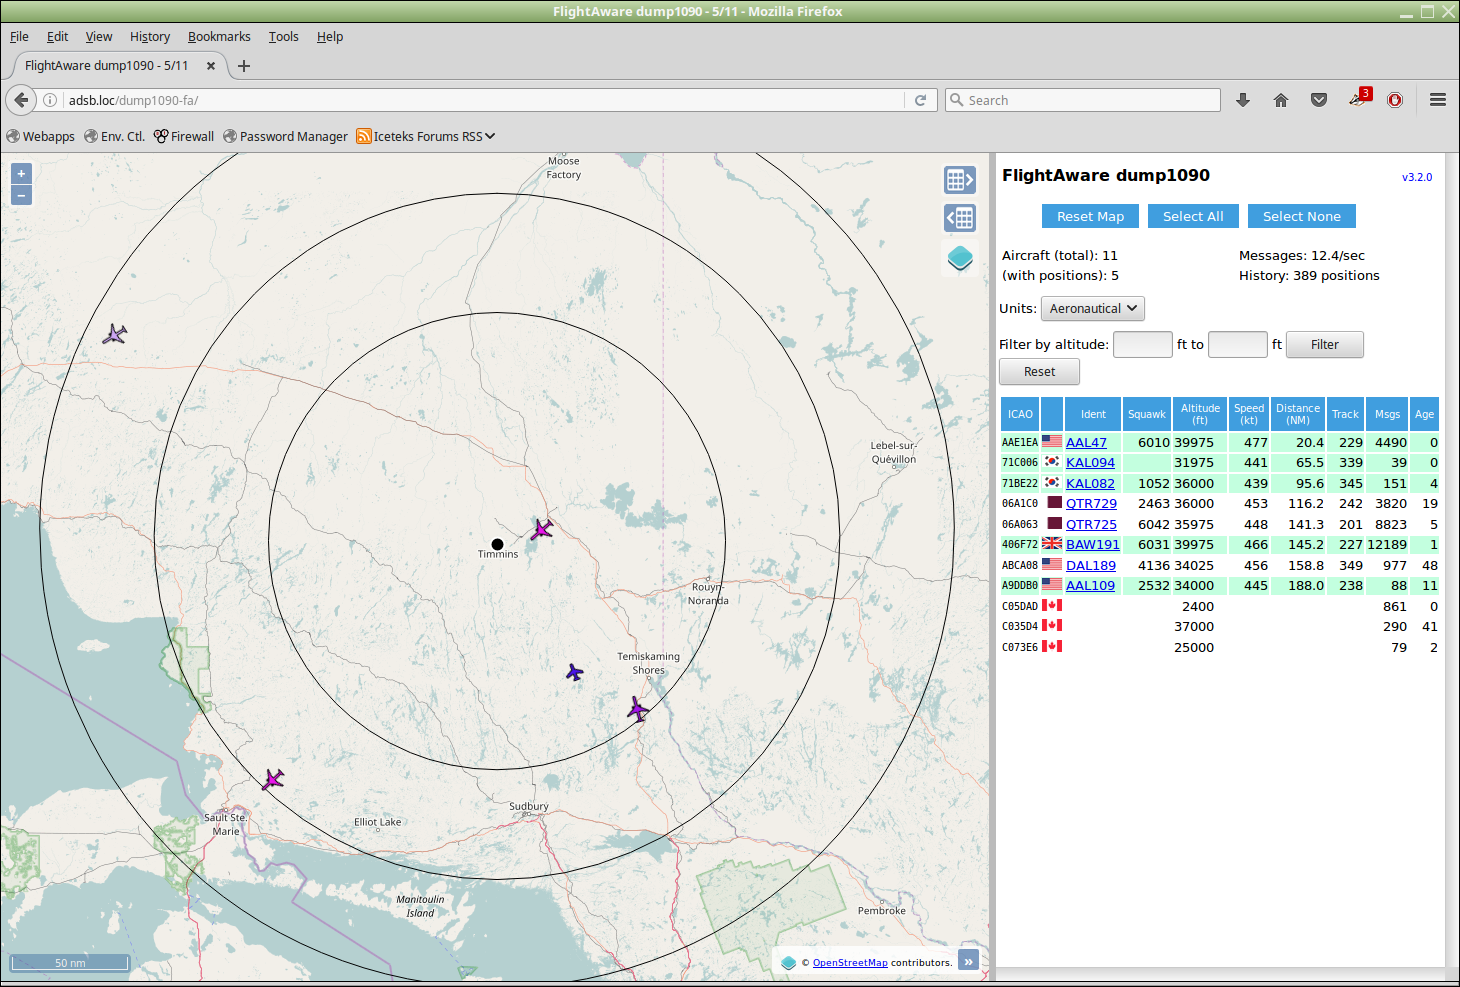The width and height of the screenshot is (1460, 987).
Task: Expand Iceteks Forums RSS bookmark
Action: [427, 137]
